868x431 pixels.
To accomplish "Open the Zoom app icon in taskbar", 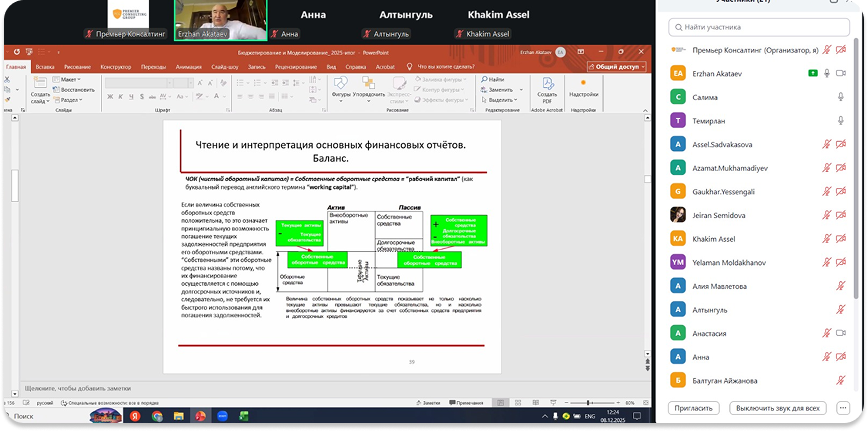I will [x=223, y=416].
